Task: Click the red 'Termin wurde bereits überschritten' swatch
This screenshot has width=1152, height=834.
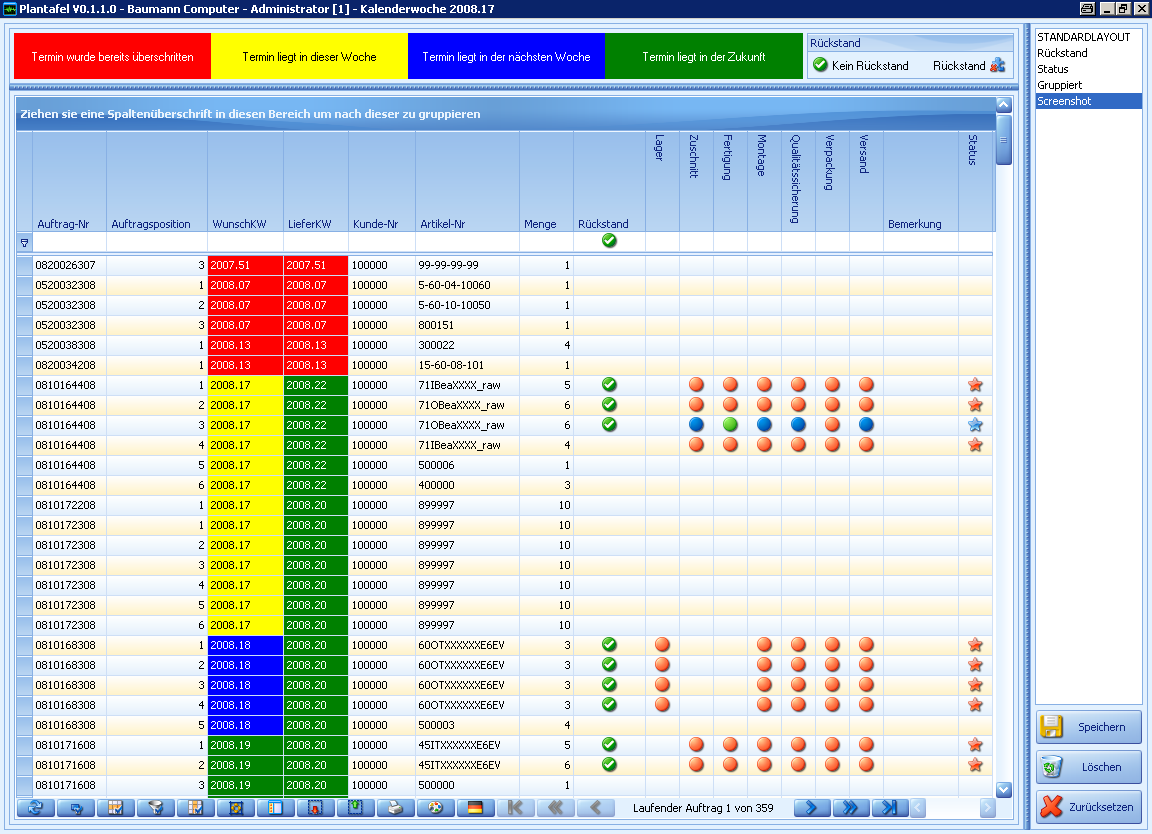Action: [x=112, y=57]
